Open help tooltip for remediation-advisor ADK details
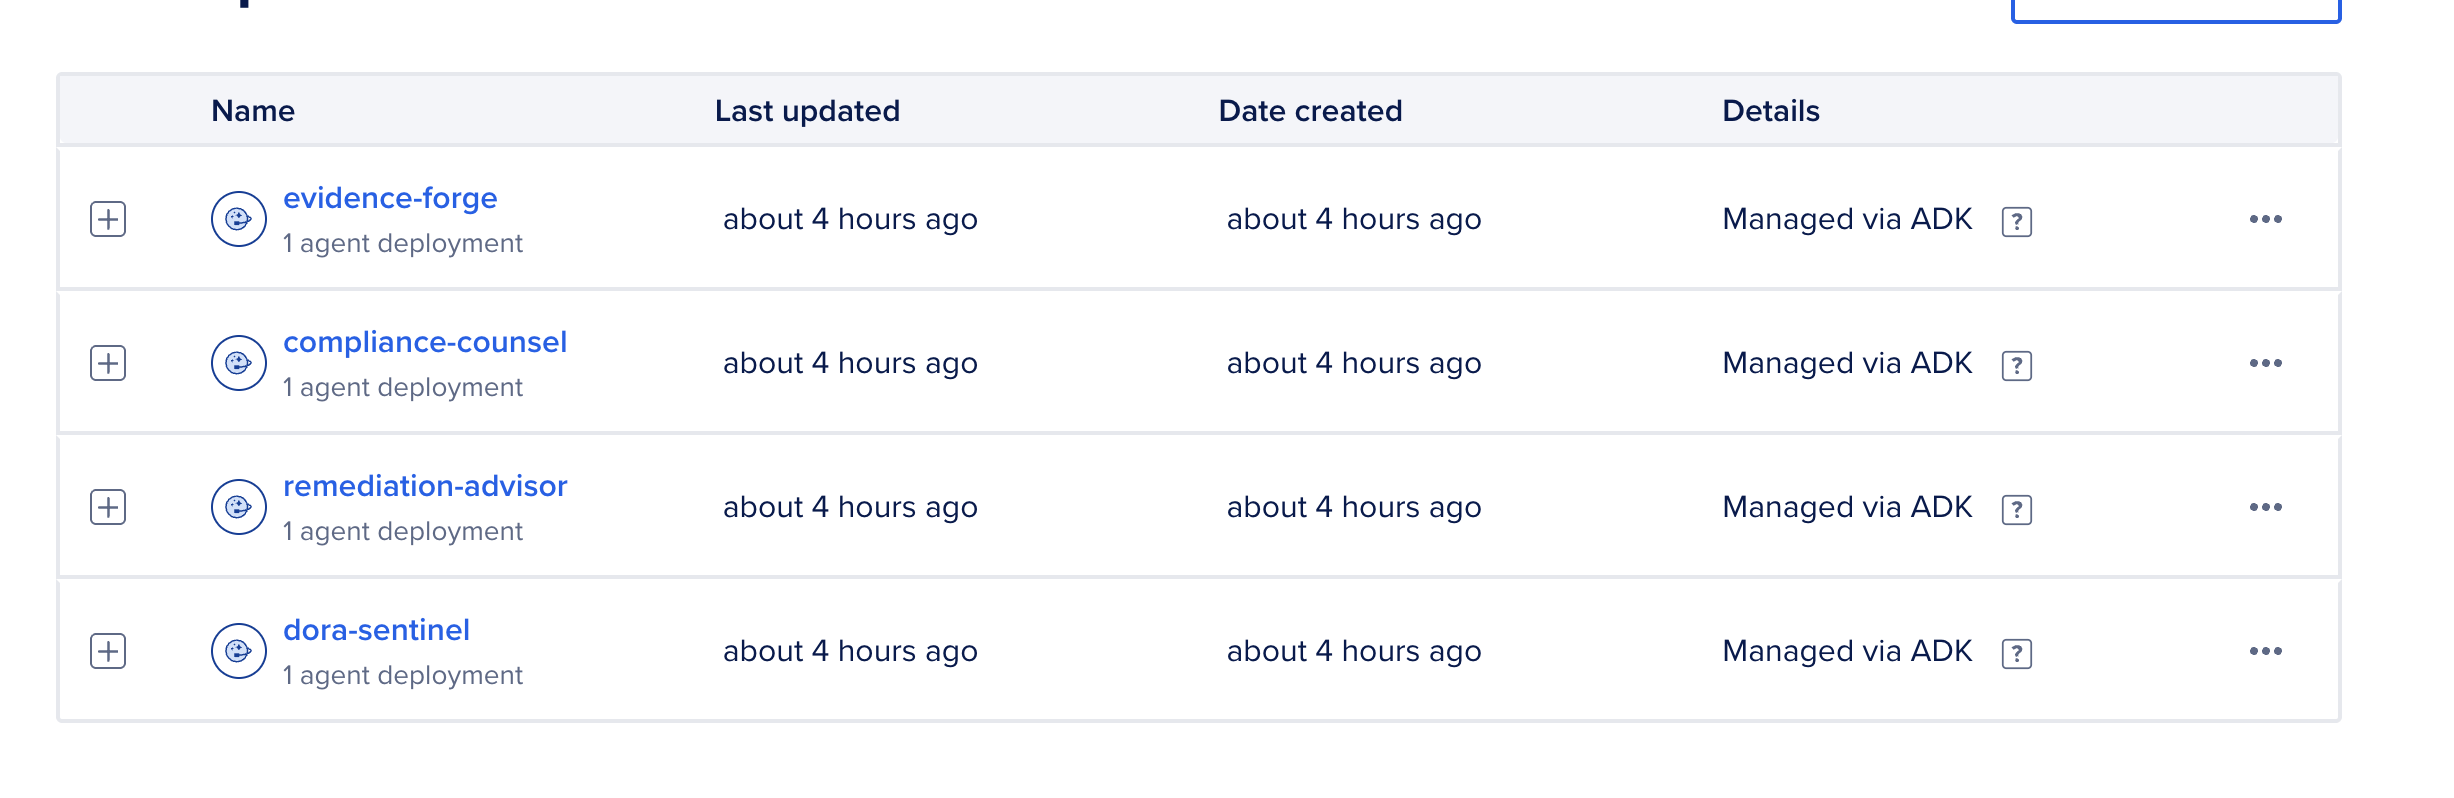 click(2016, 509)
